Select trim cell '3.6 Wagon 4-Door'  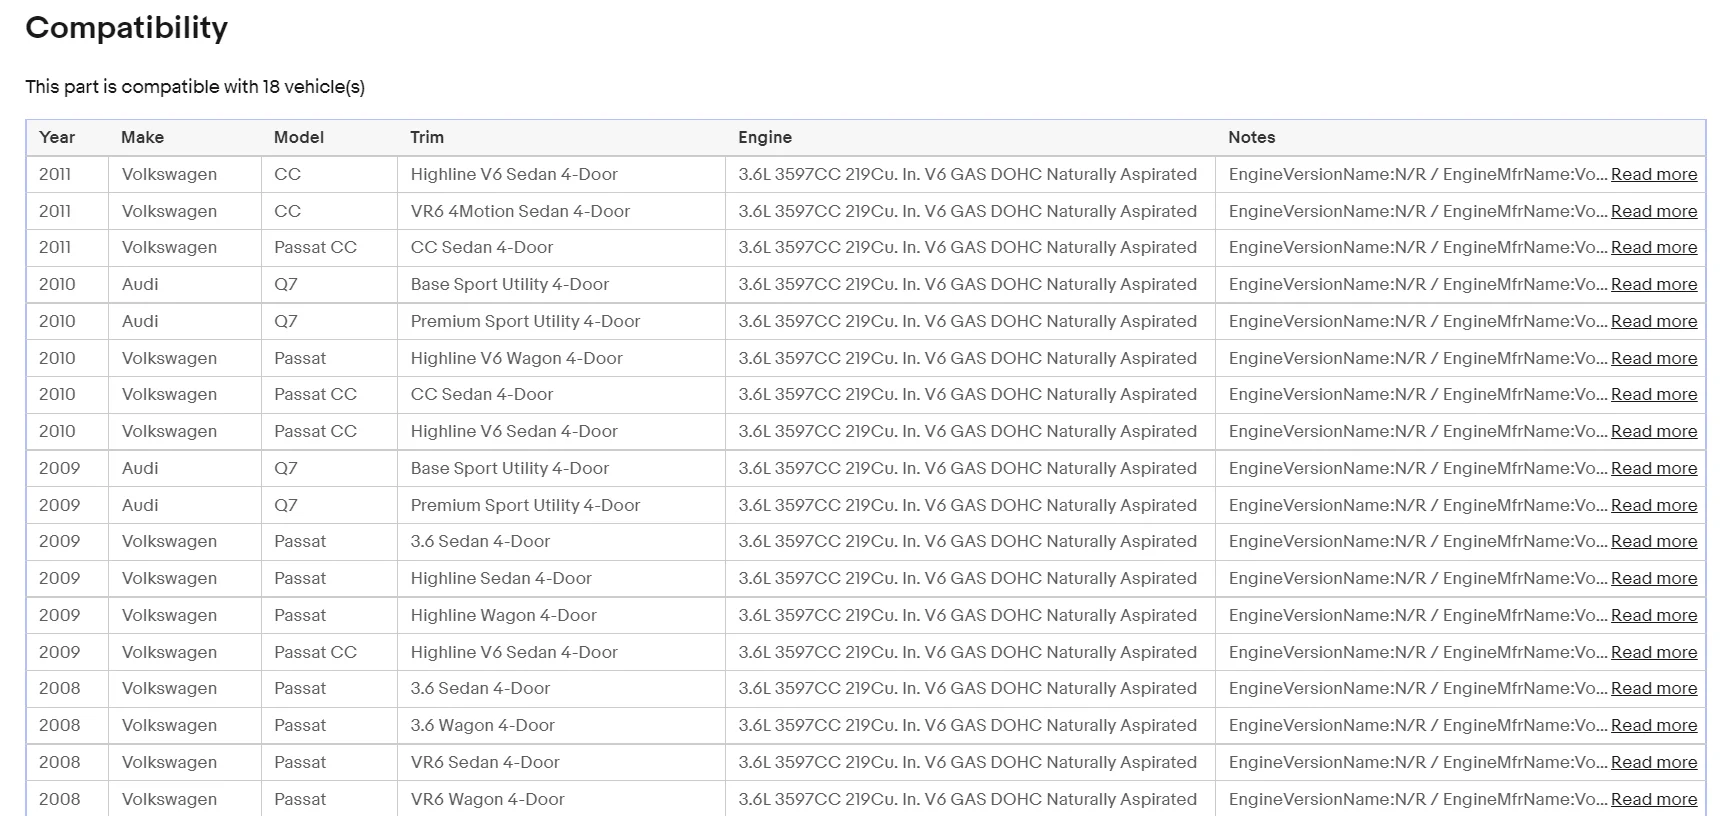coord(483,725)
